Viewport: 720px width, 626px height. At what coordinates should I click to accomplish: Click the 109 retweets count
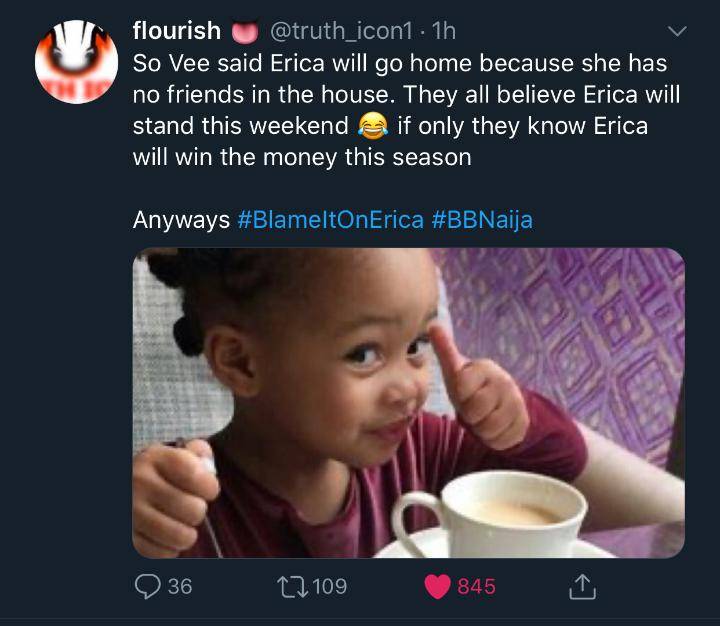click(329, 587)
